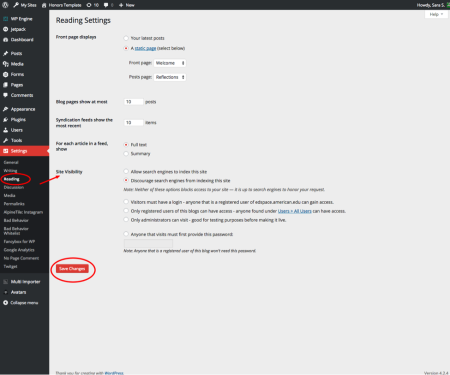Click the Forms sidebar icon

tap(5, 74)
